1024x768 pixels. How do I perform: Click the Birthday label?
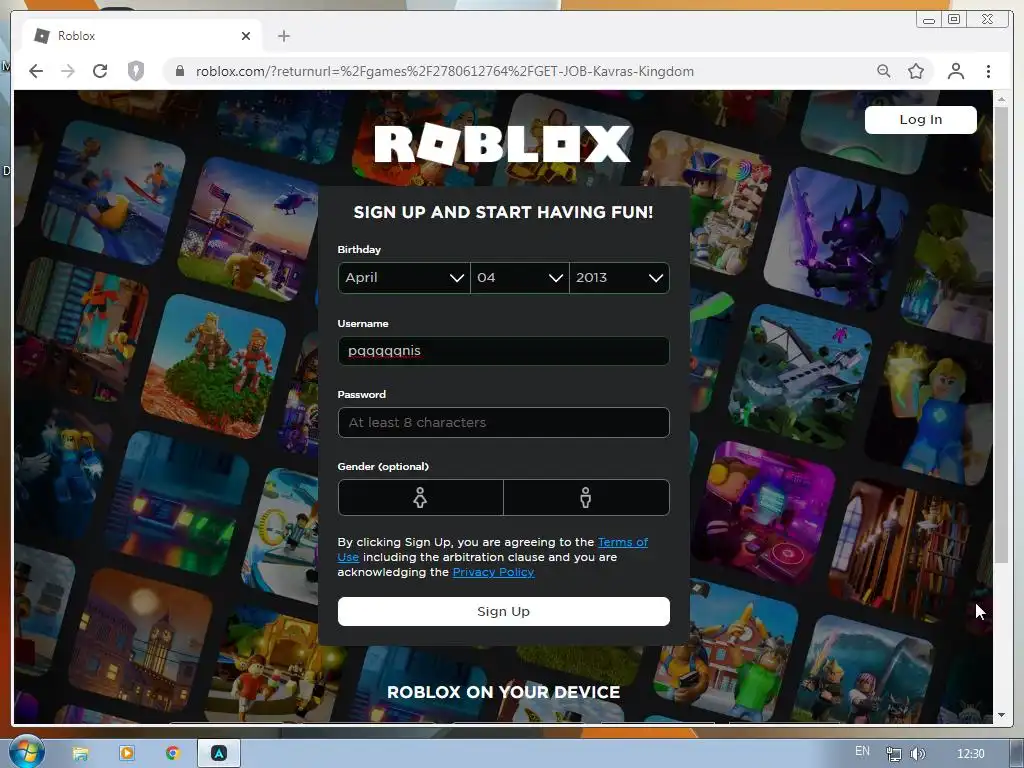click(x=359, y=249)
